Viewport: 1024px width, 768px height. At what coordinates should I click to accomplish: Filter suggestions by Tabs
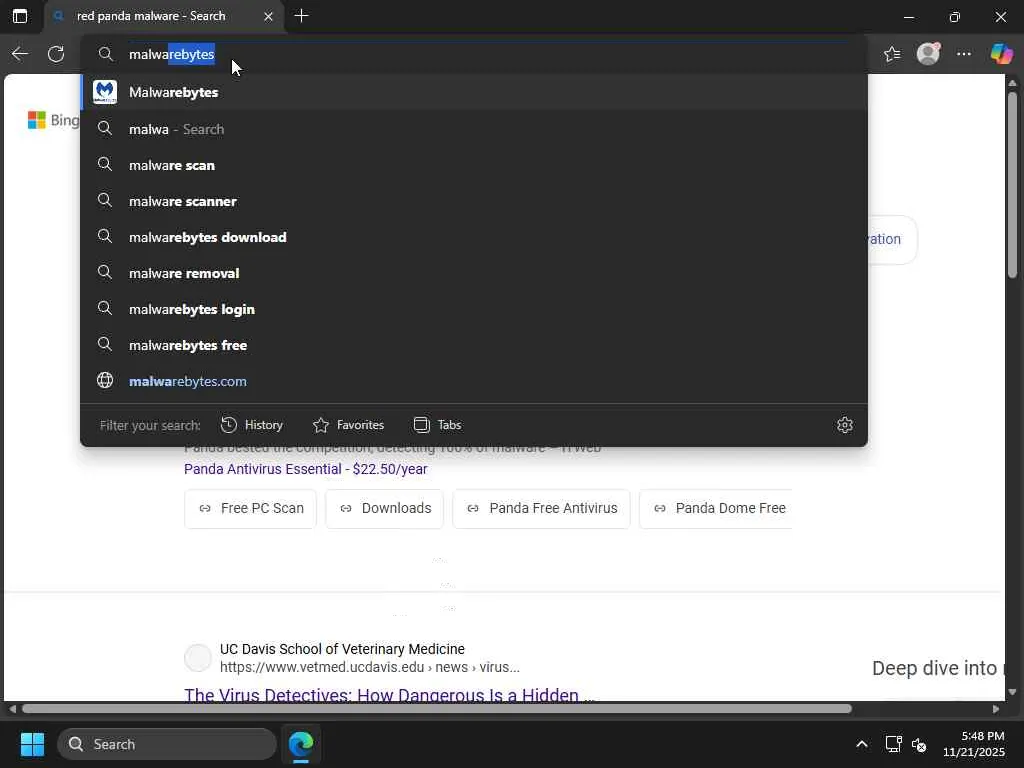pos(438,425)
